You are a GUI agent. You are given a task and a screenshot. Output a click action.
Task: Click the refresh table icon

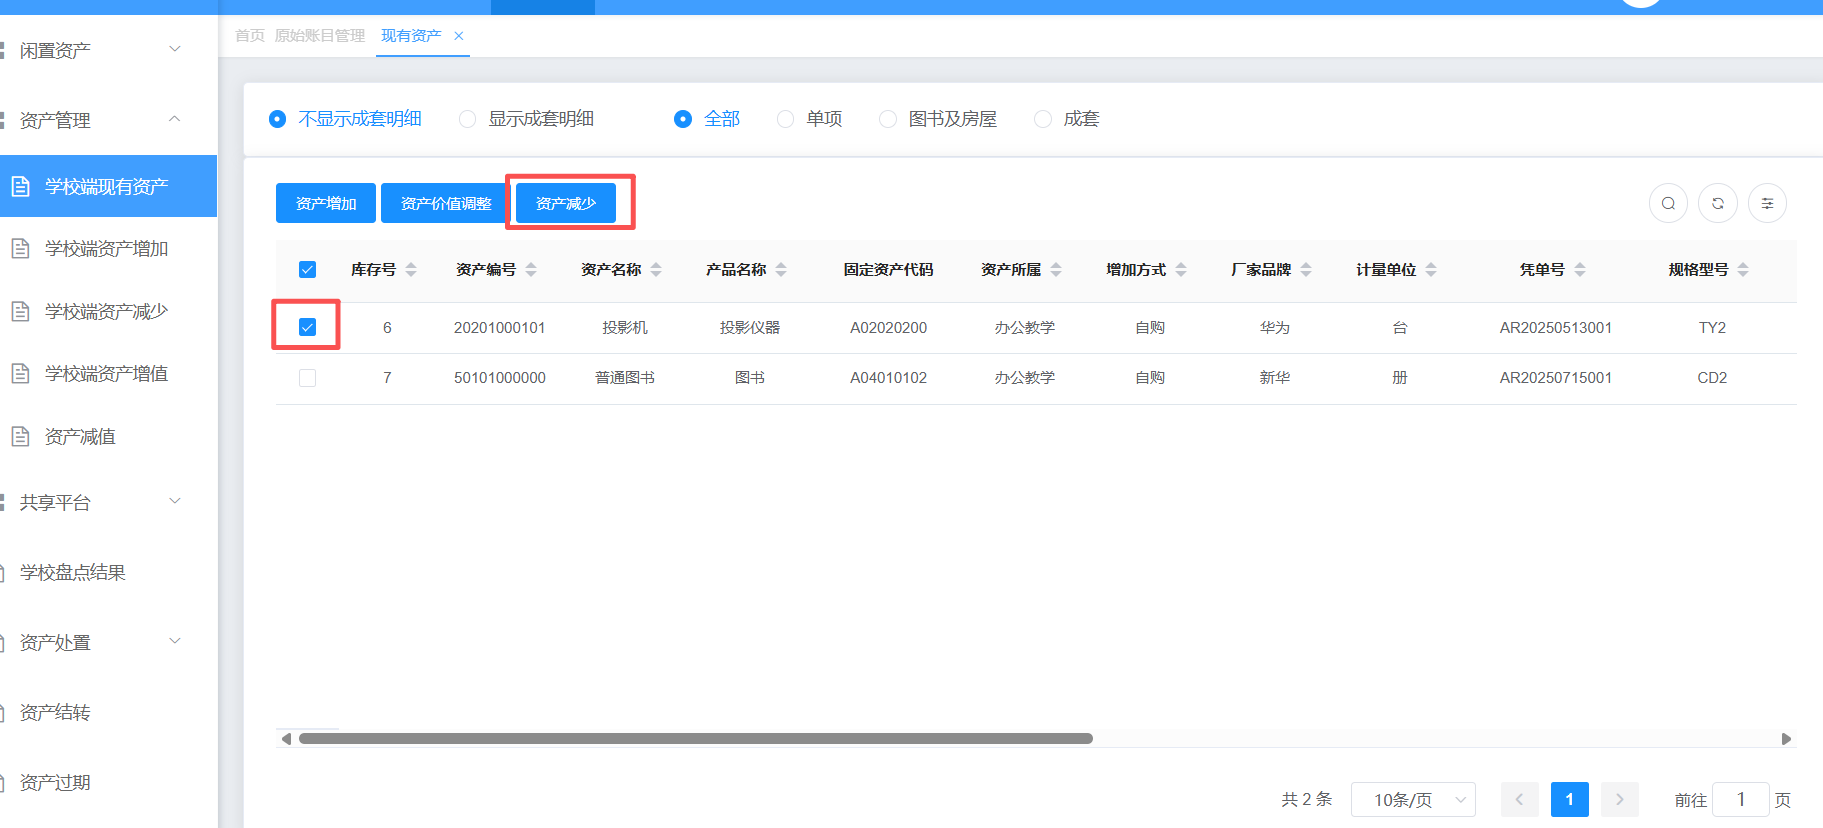[1718, 204]
